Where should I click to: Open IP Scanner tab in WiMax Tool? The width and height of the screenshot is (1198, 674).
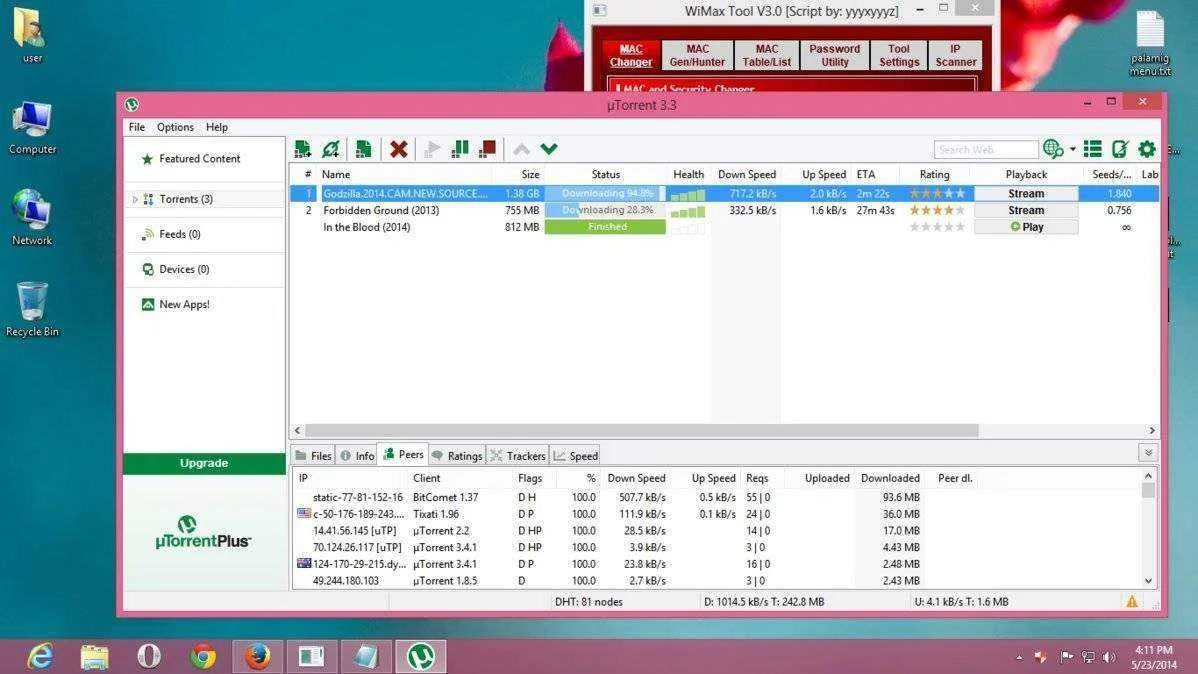click(955, 56)
